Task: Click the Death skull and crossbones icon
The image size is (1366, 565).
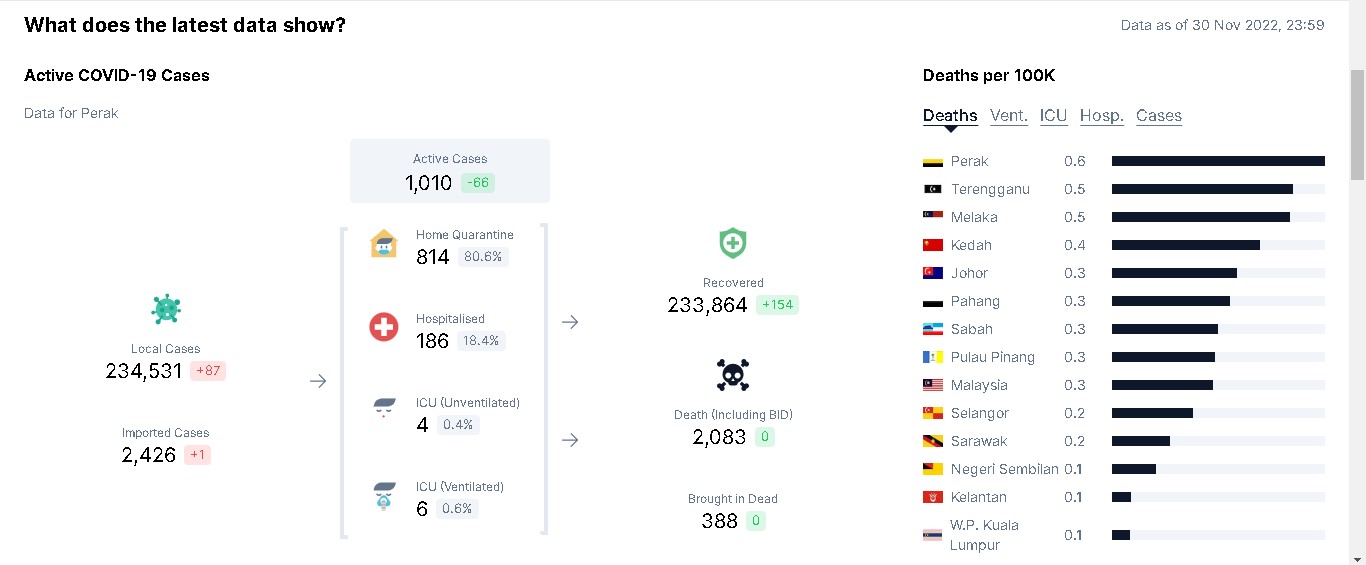Action: 733,375
